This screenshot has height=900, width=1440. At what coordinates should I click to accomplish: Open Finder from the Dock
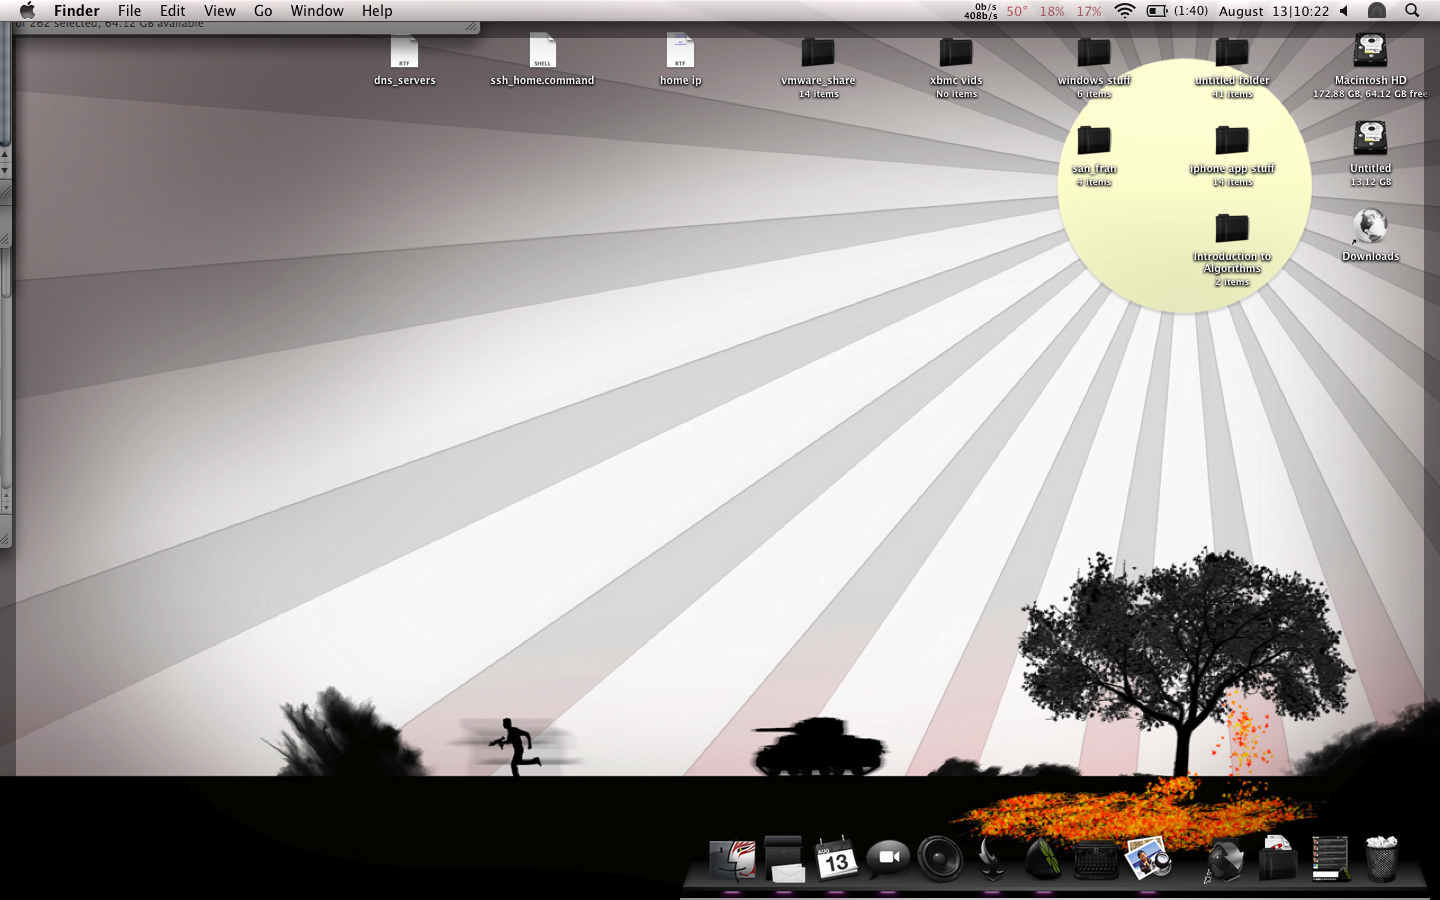(x=732, y=859)
